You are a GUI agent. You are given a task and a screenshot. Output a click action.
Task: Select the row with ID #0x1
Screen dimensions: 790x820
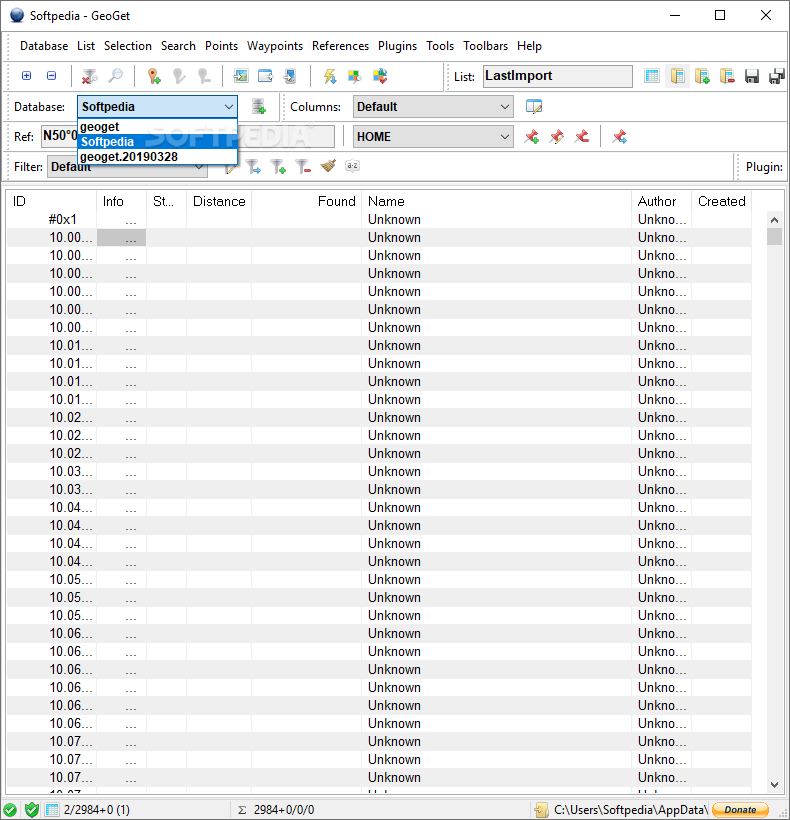point(379,220)
